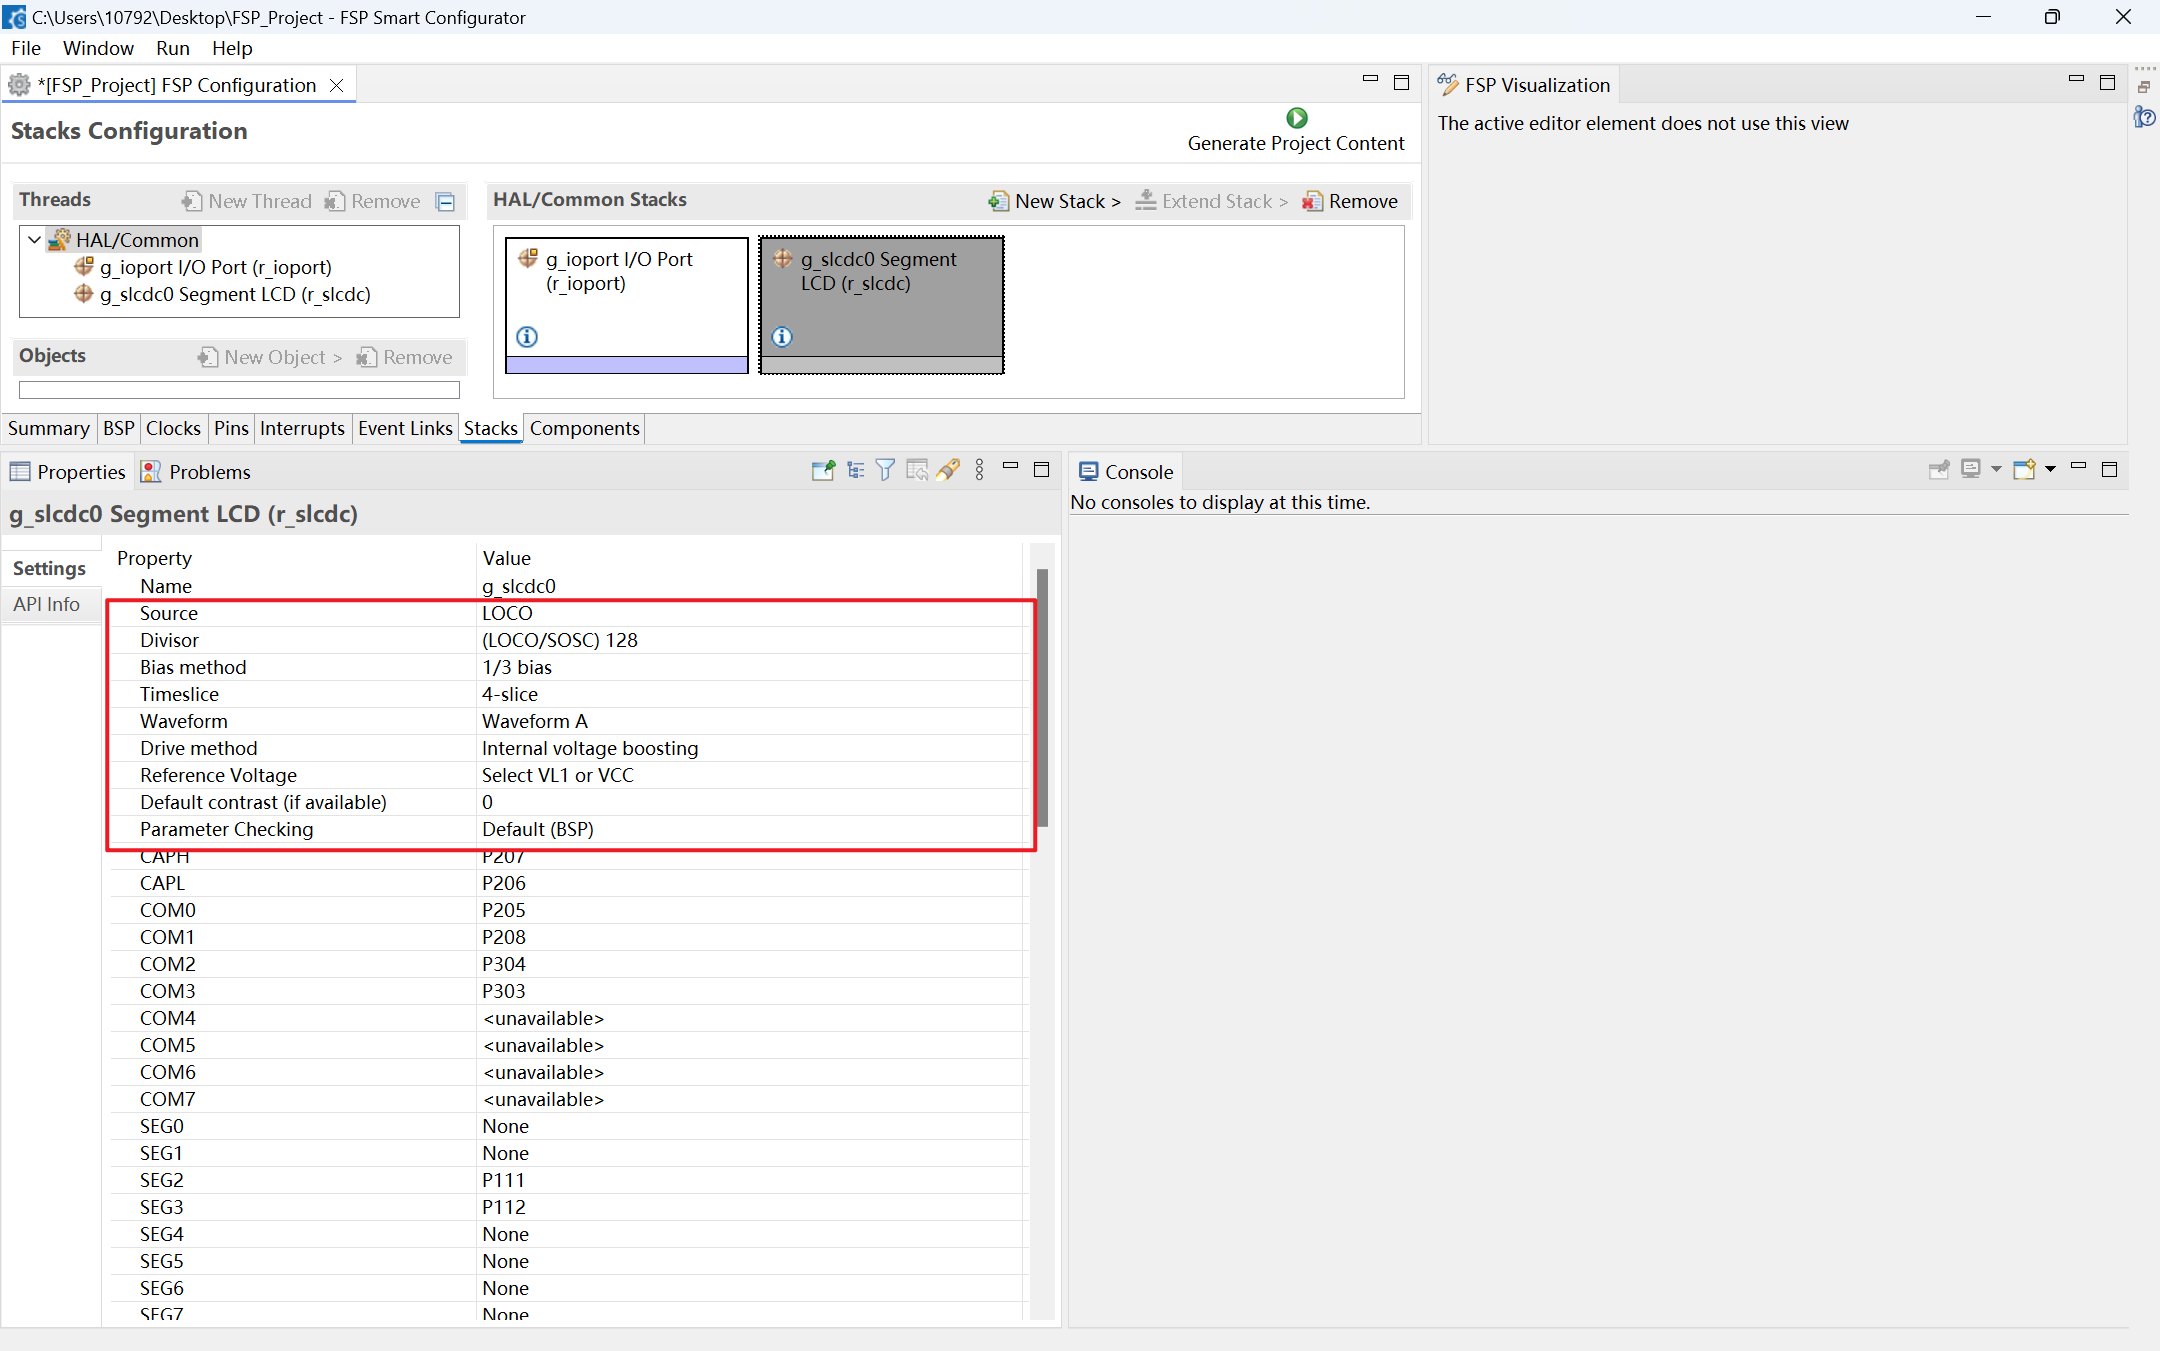The image size is (2160, 1351).
Task: Open the Help menu
Action: click(232, 48)
